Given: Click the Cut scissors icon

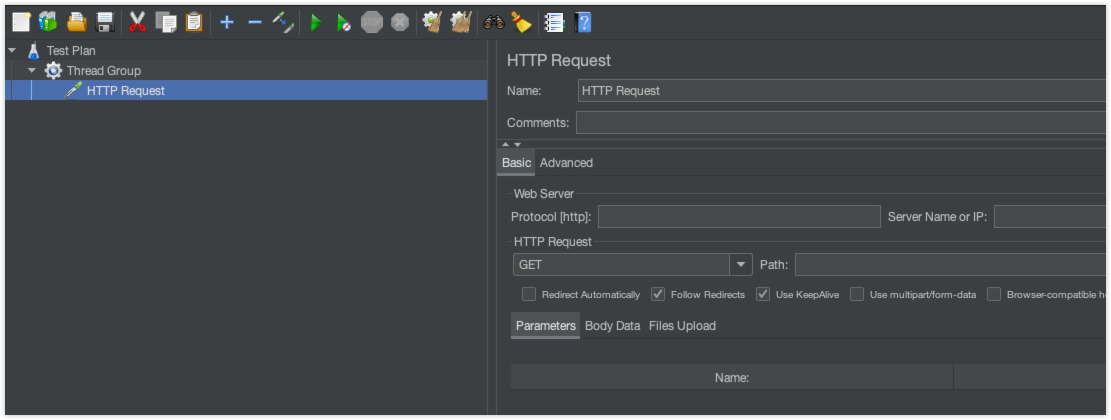Looking at the screenshot, I should pos(137,23).
